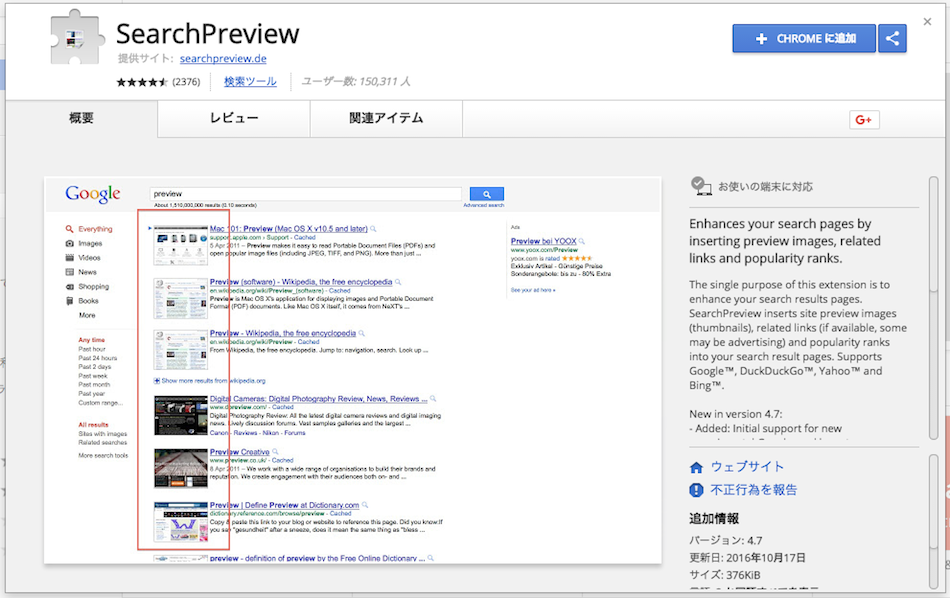Click the (2376) review count

pyautogui.click(x=186, y=82)
